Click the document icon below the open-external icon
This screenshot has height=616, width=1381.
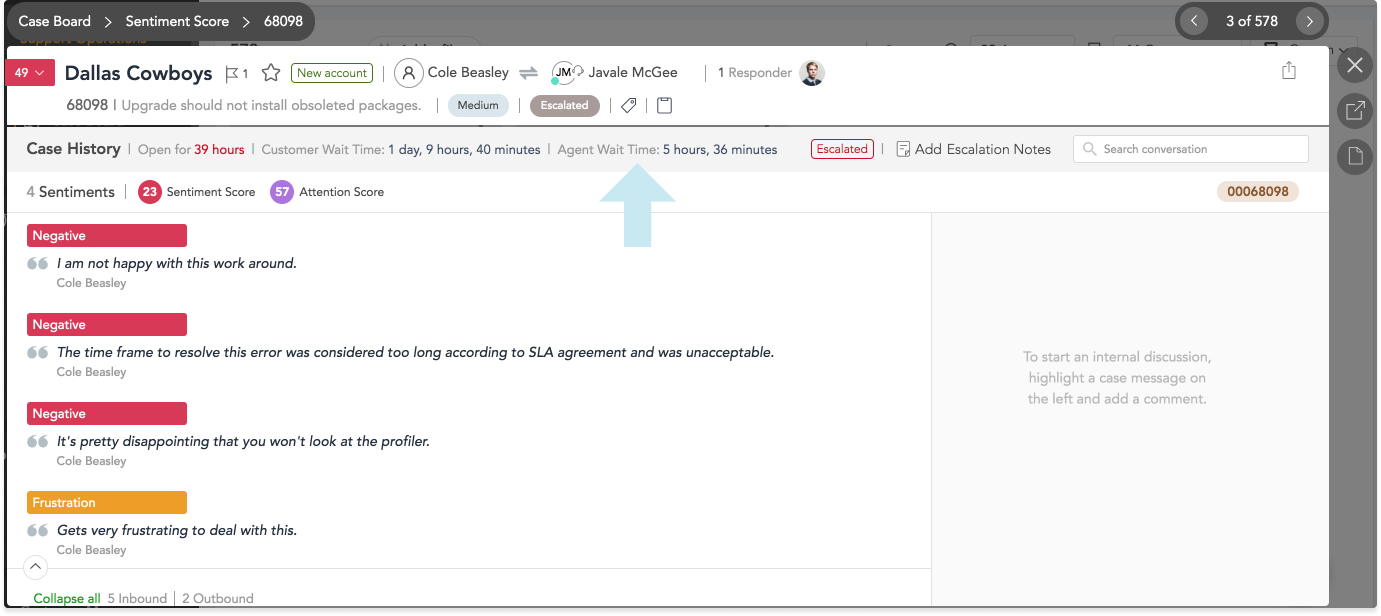point(1354,156)
